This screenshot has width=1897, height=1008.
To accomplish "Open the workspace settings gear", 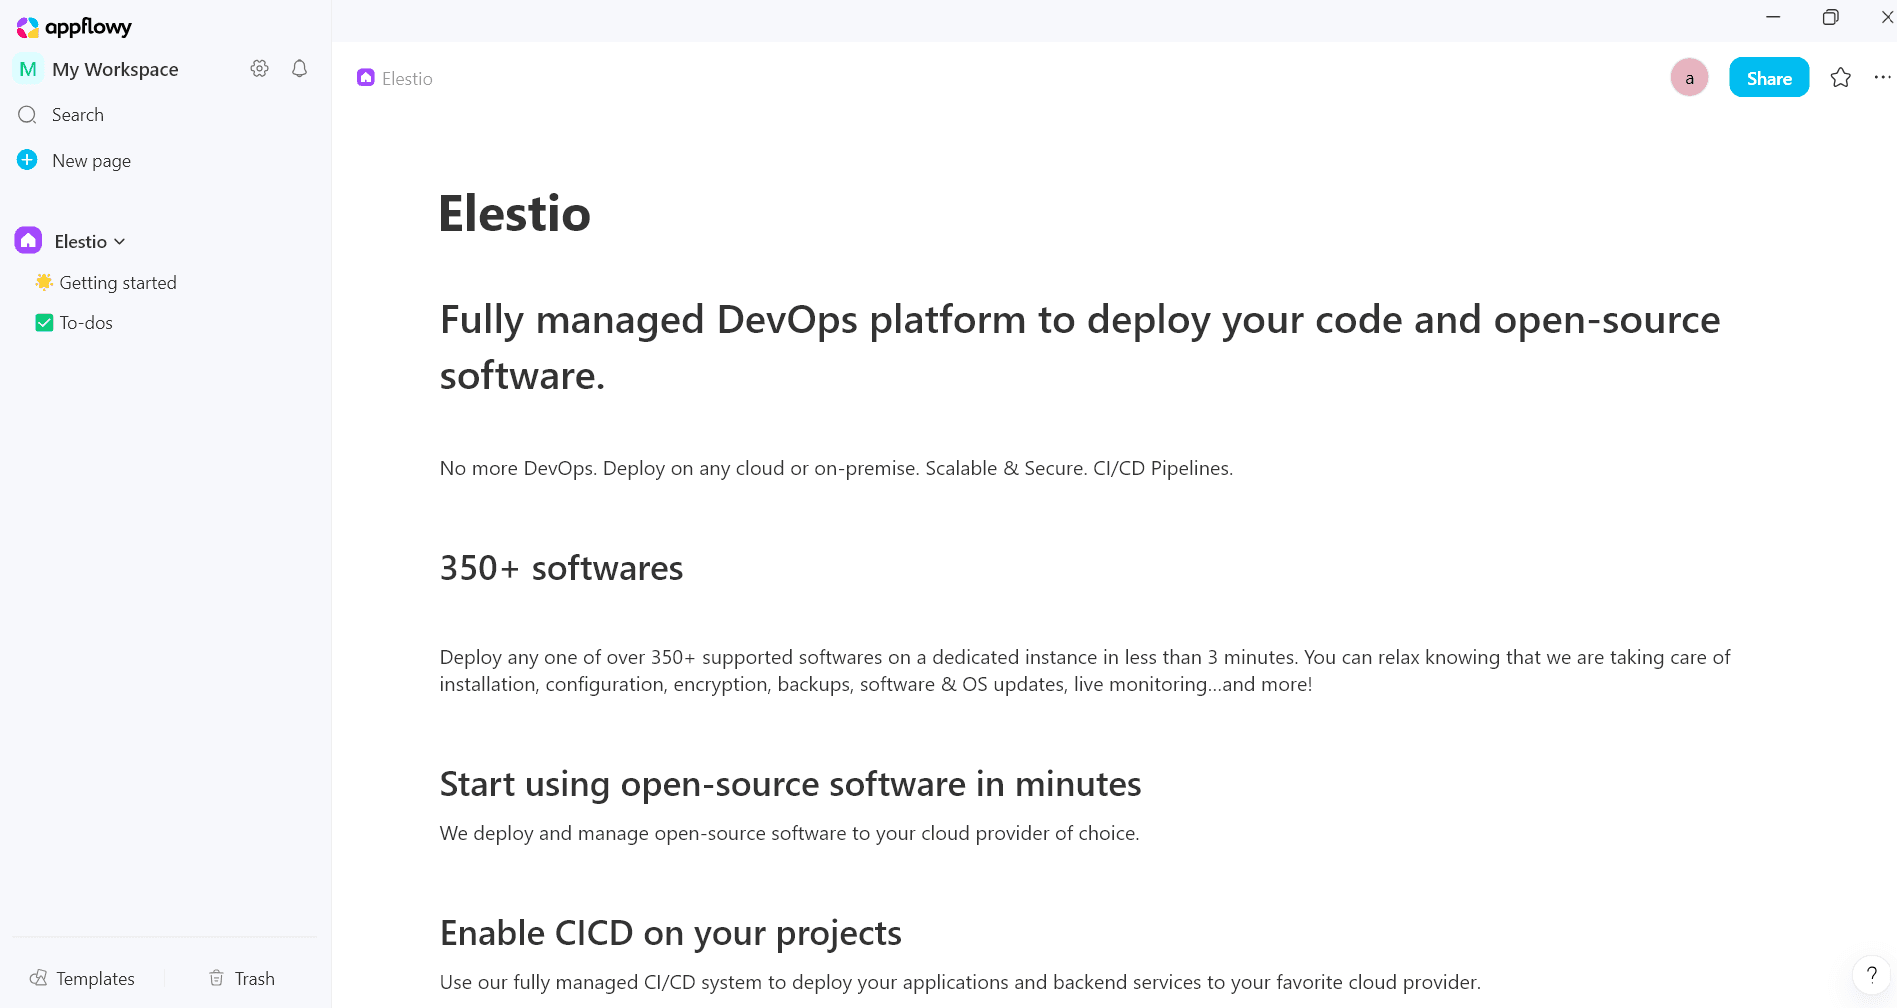I will (259, 68).
